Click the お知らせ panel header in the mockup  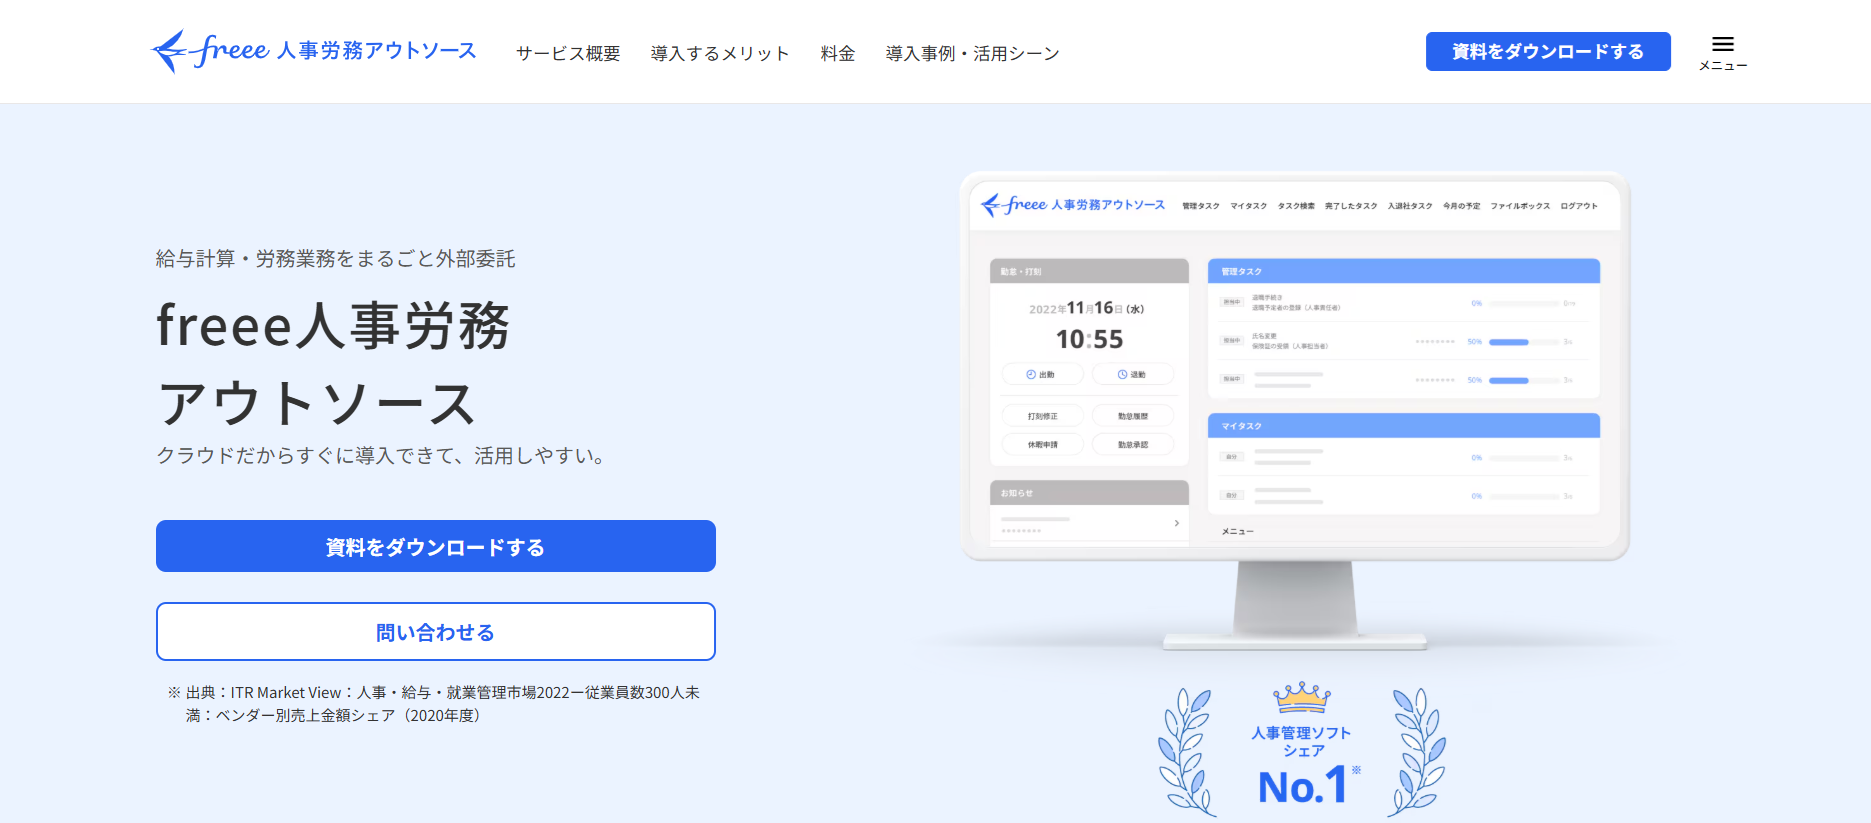(x=1089, y=493)
